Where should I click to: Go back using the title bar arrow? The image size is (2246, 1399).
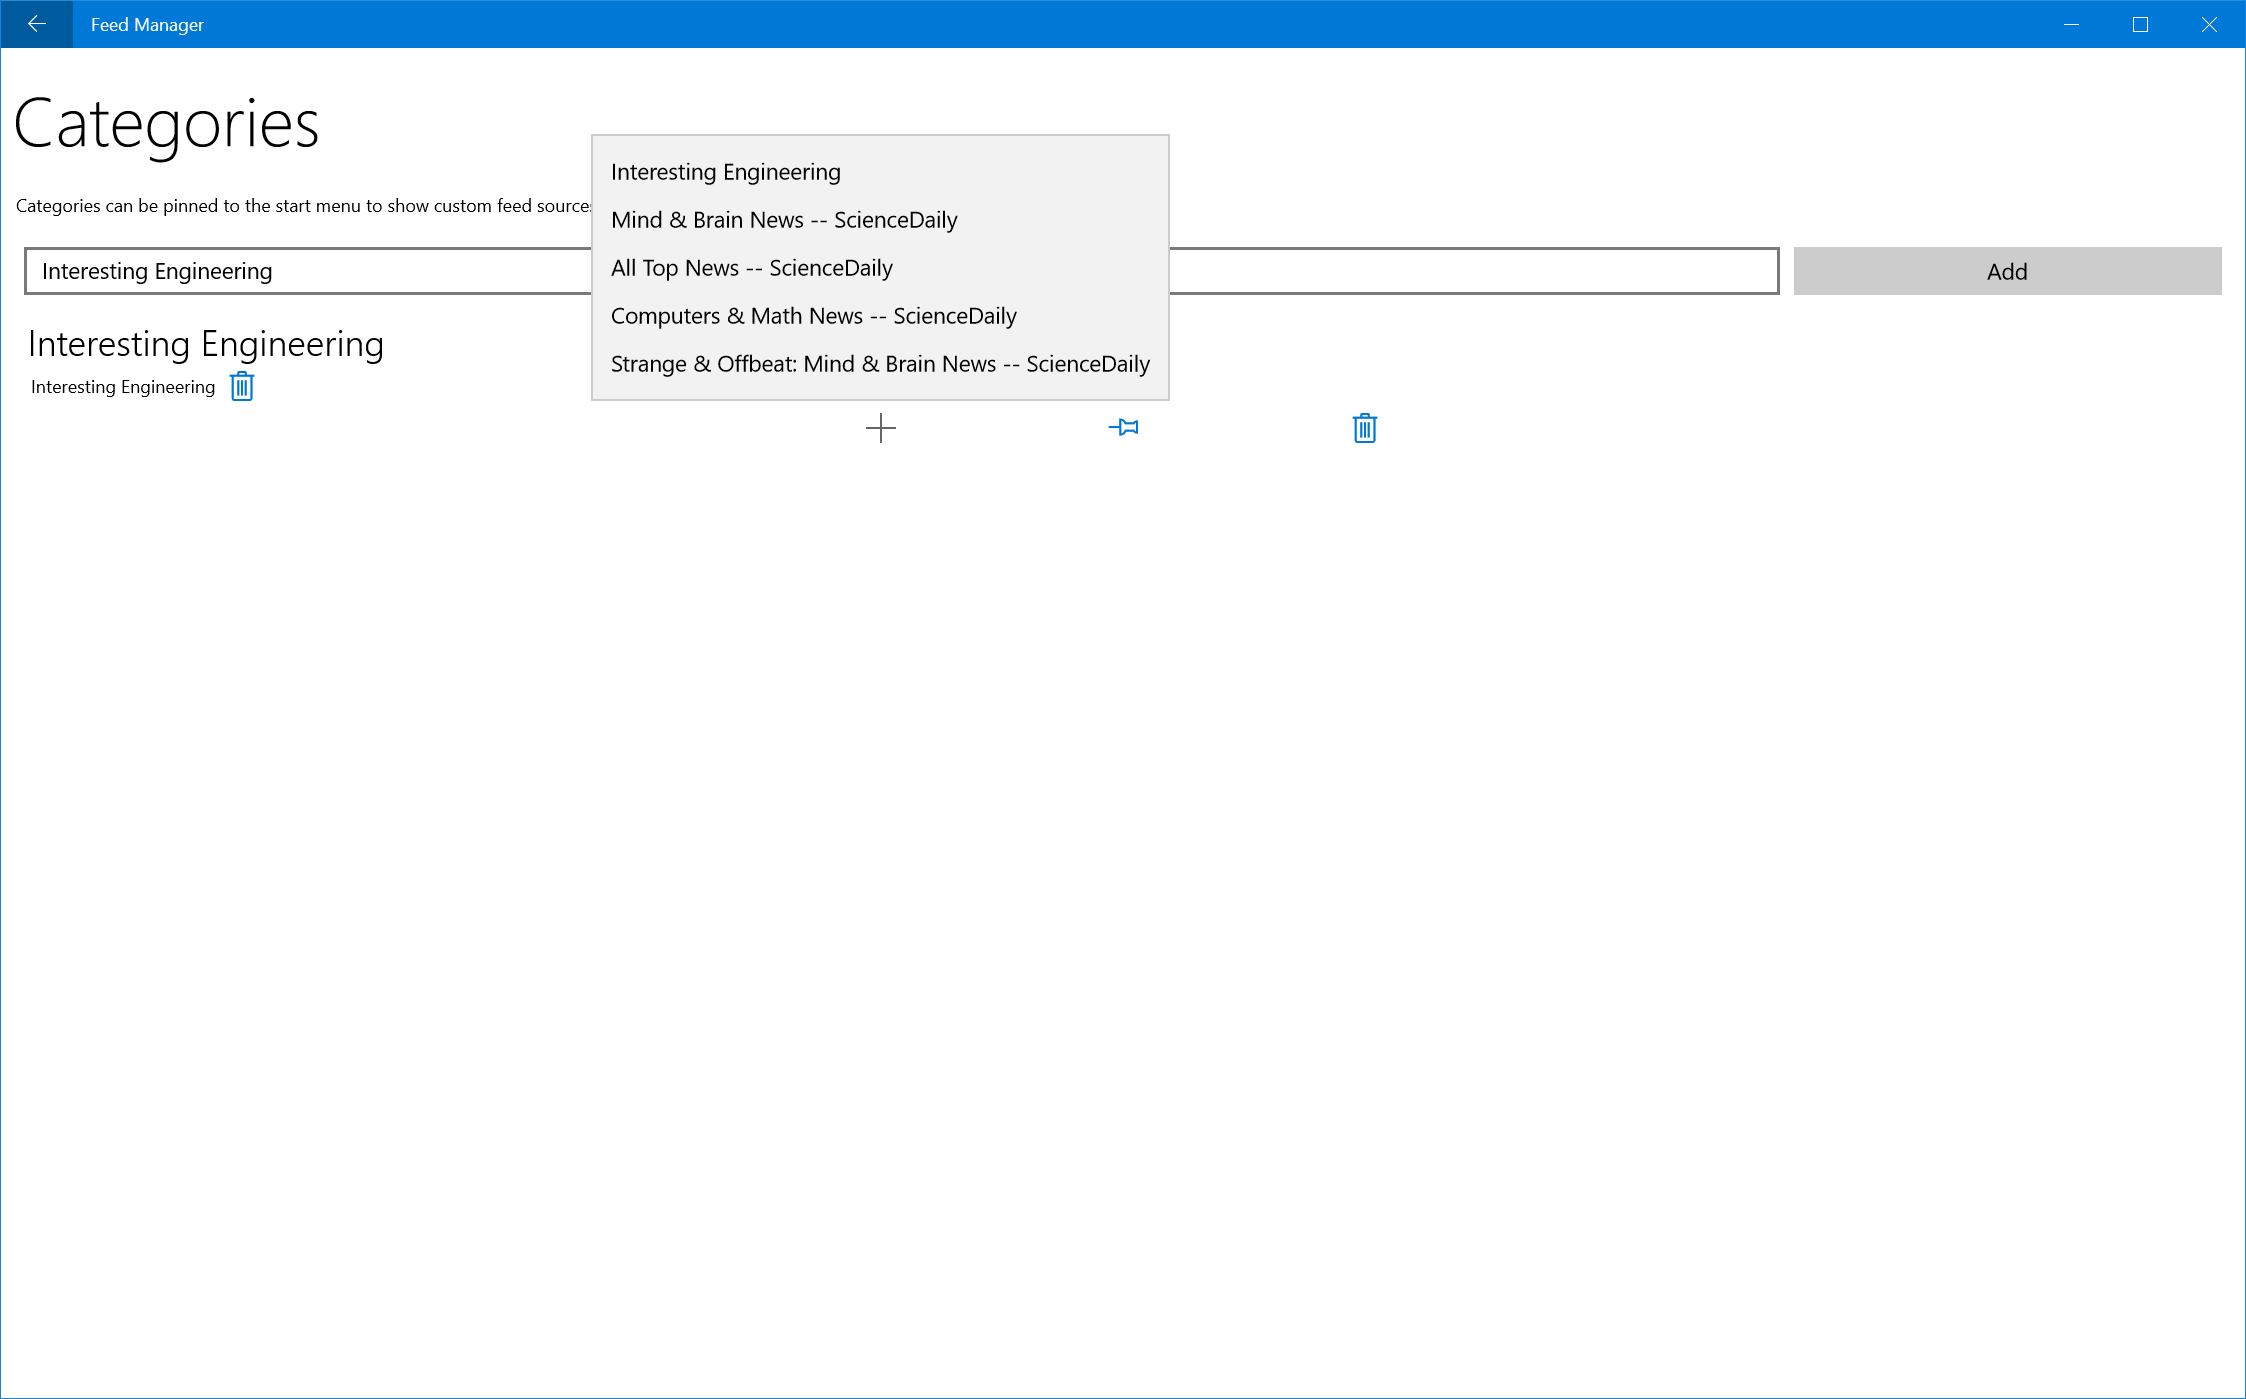pyautogui.click(x=36, y=24)
